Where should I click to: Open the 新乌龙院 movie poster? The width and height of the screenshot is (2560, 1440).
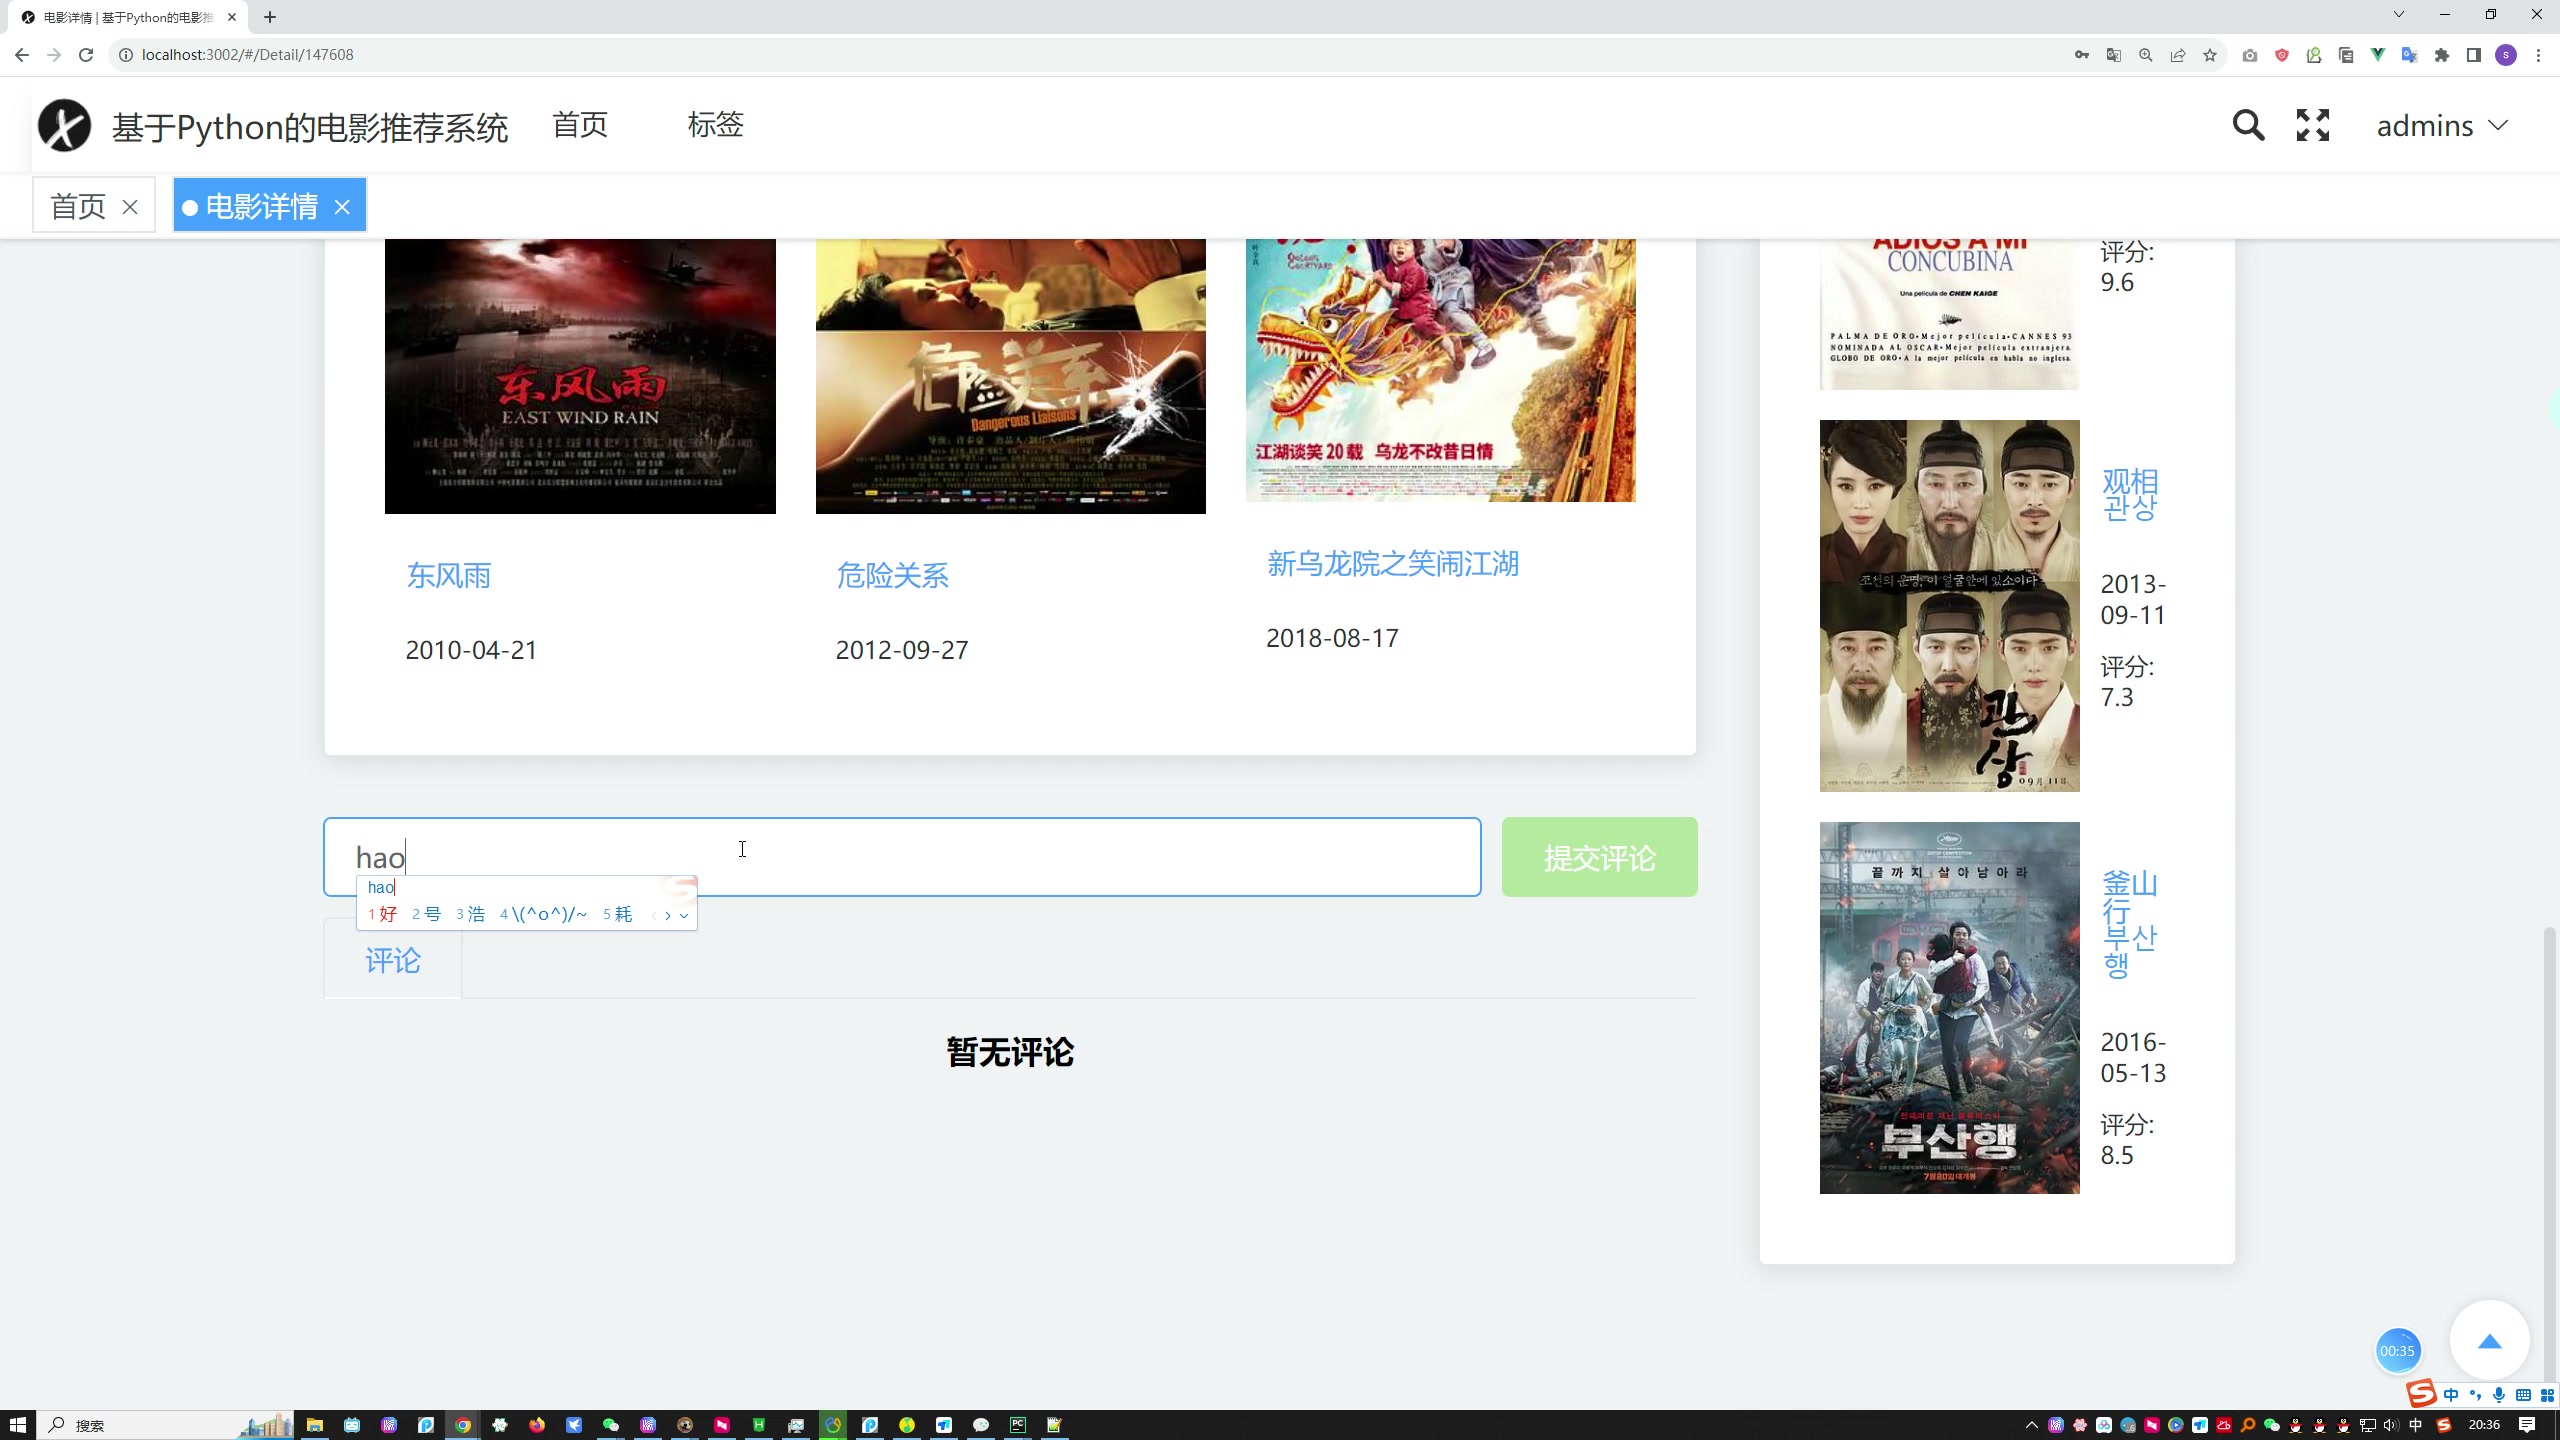[x=1440, y=370]
